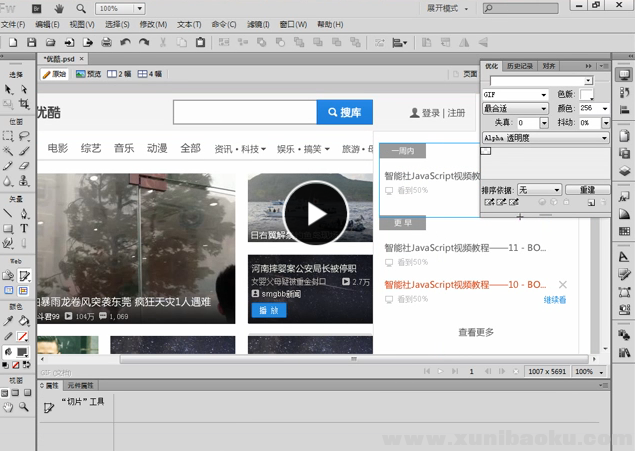Open the 修改(M) menu

coord(153,24)
